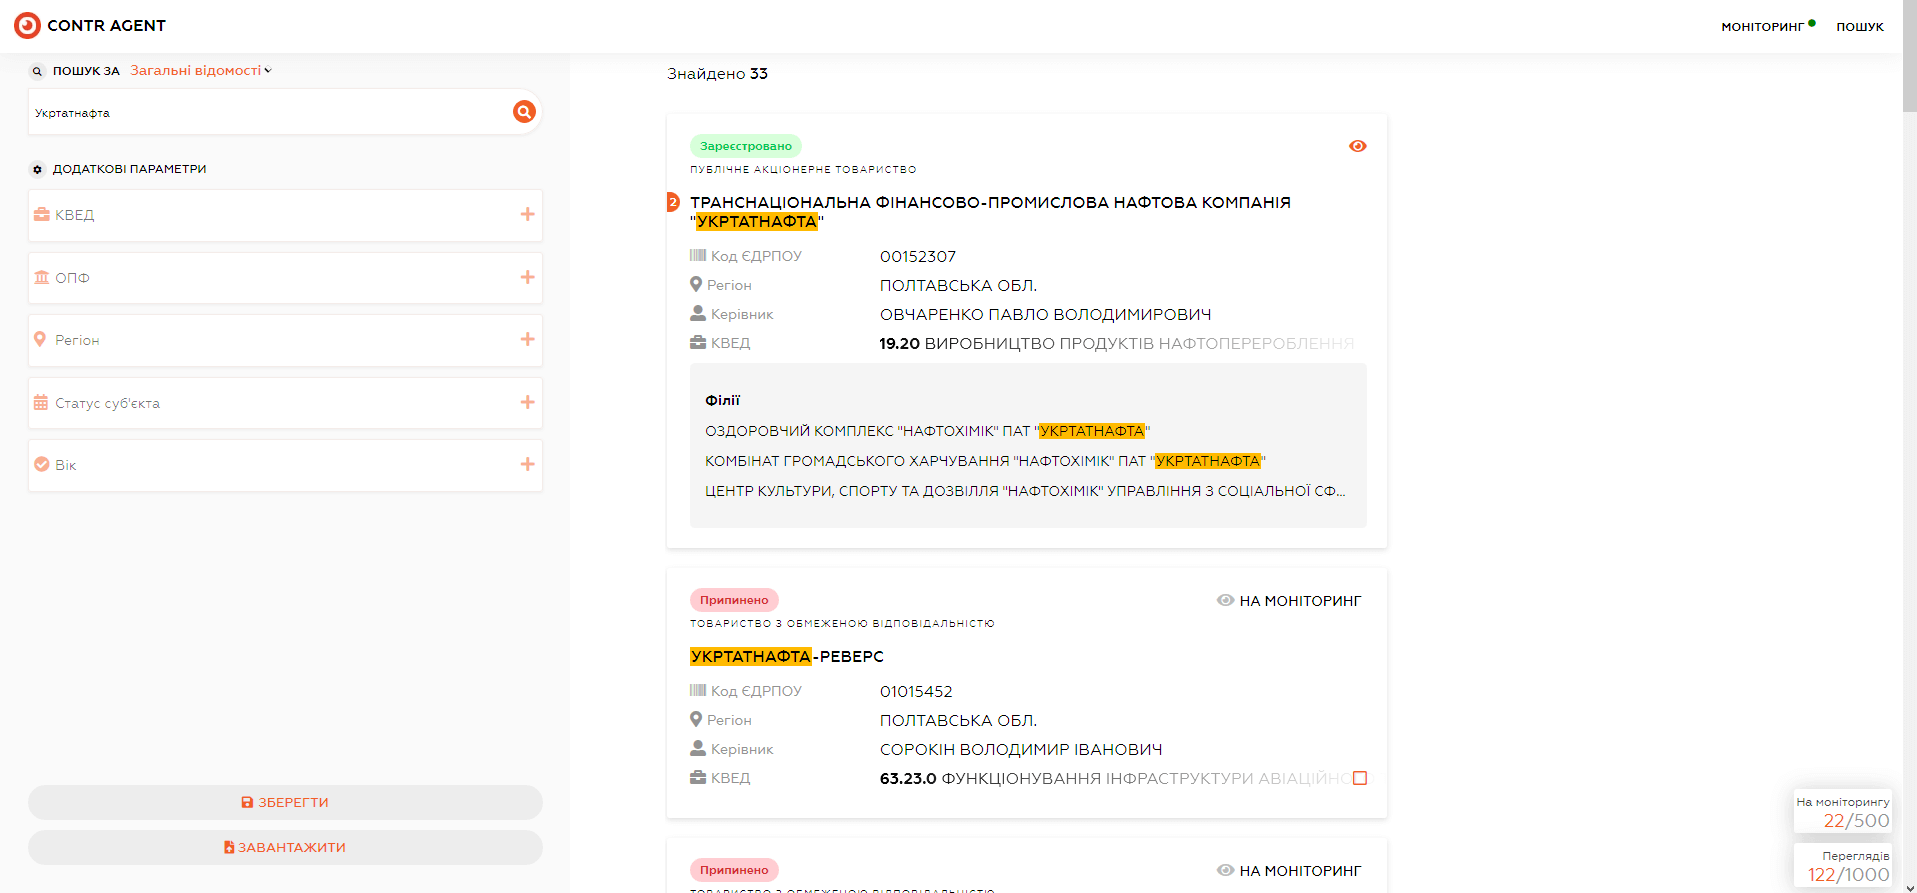Click the region pin icon in УКРТАТНАФТА-РЕВЕРС card
The height and width of the screenshot is (893, 1917).
click(x=696, y=719)
